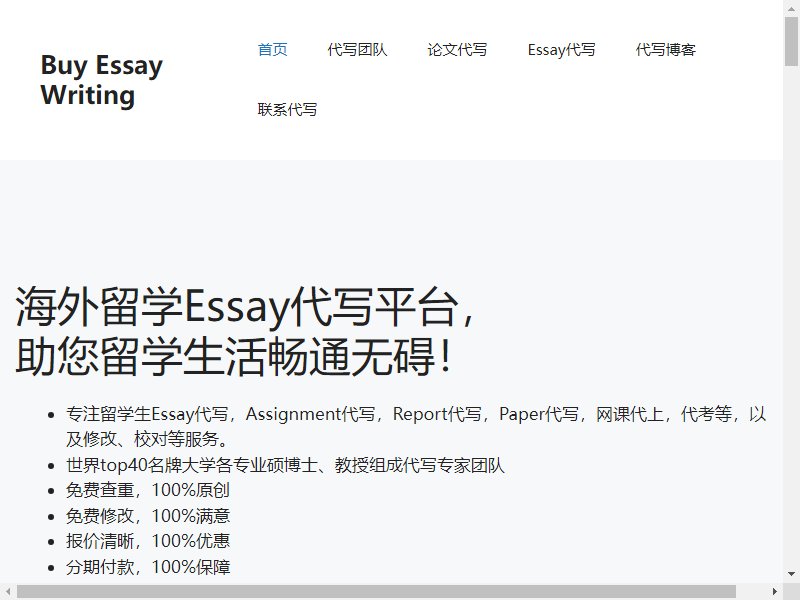The image size is (800, 600).
Task: Click the heading 海外留学Essay代写平台
Action: [245, 307]
